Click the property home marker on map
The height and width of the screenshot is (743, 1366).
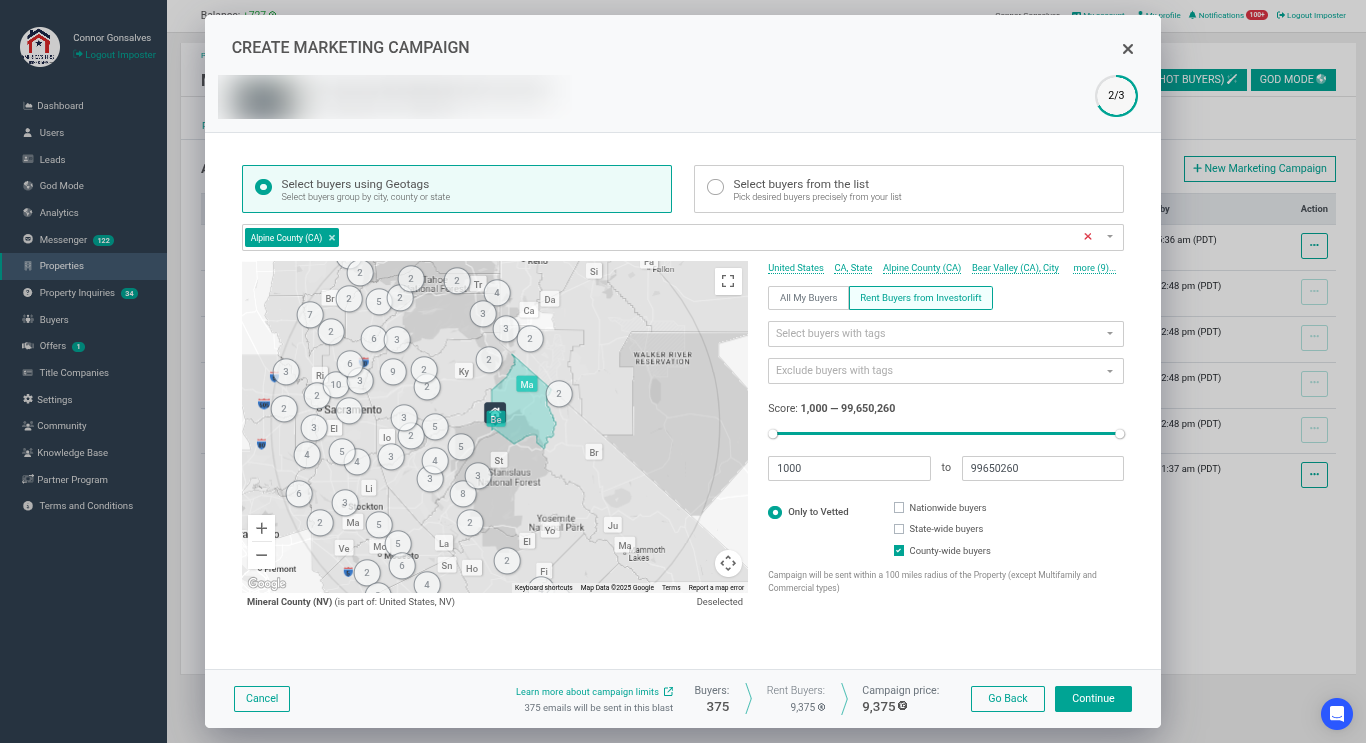[x=495, y=412]
